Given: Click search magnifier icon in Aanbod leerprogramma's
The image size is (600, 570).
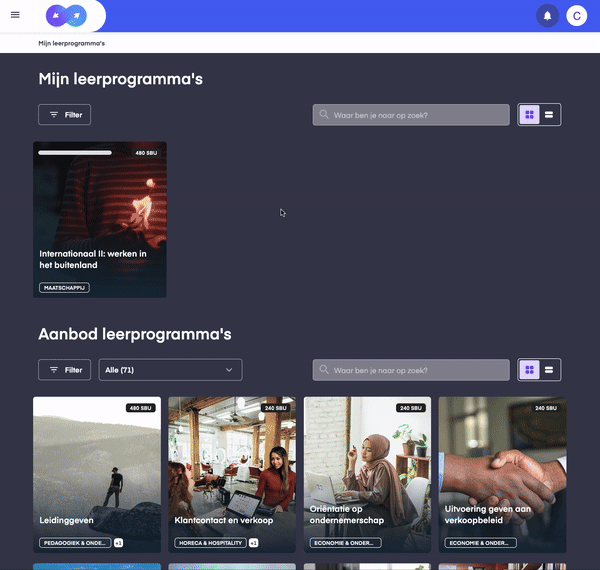Looking at the screenshot, I should click(324, 370).
